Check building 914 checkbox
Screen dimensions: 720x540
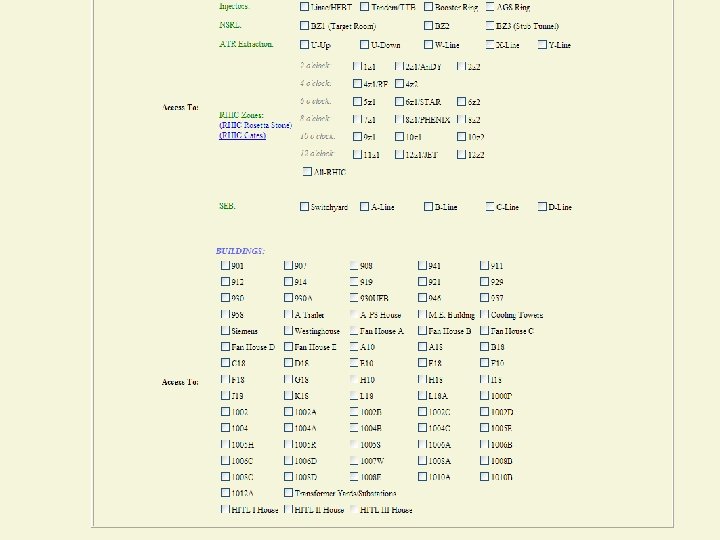click(x=288, y=281)
